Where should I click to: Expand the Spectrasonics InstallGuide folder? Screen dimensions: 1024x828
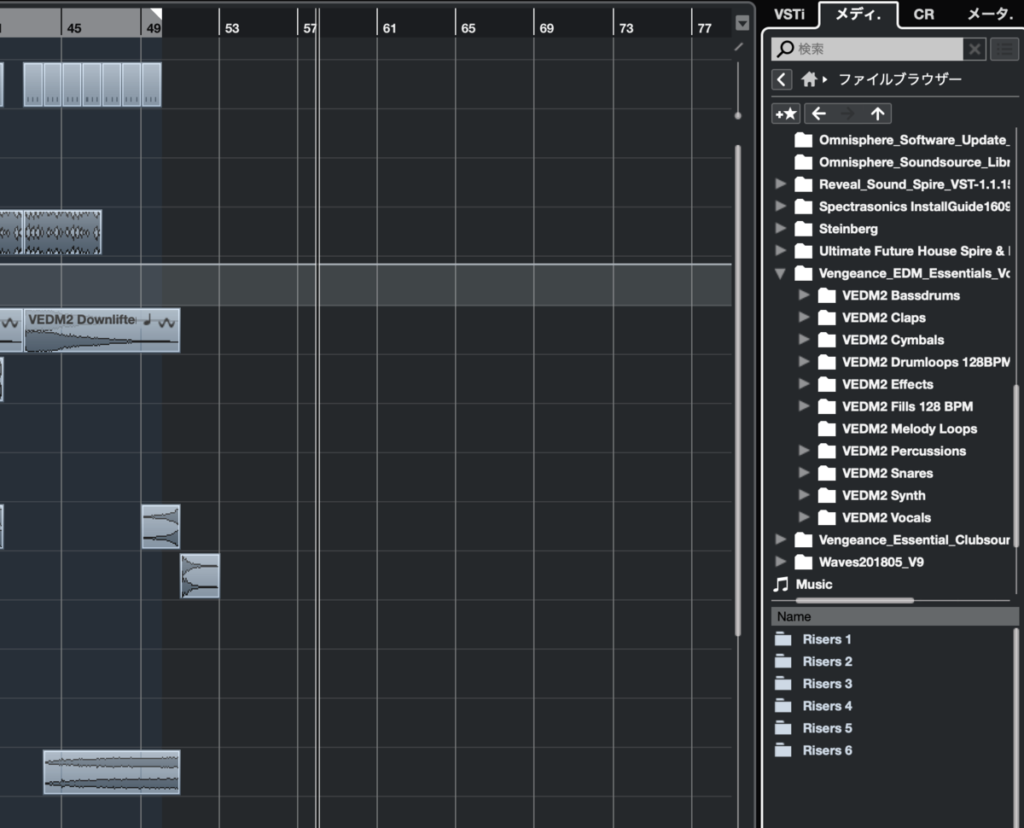pos(780,206)
